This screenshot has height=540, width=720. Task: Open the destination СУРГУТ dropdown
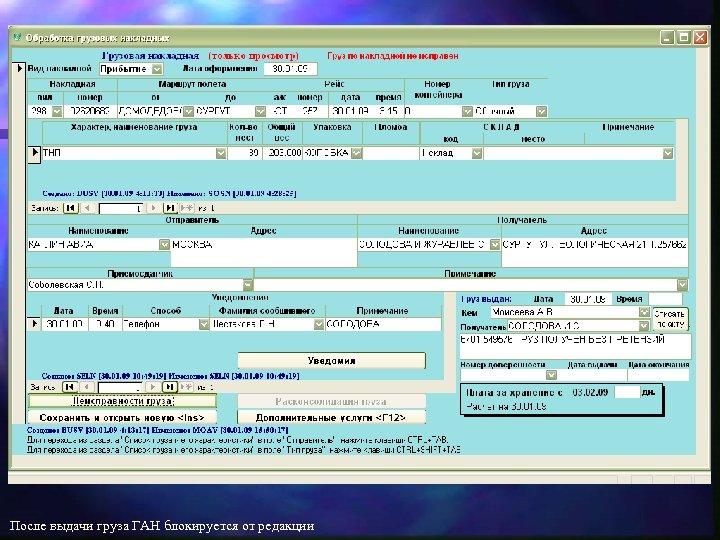coord(260,111)
